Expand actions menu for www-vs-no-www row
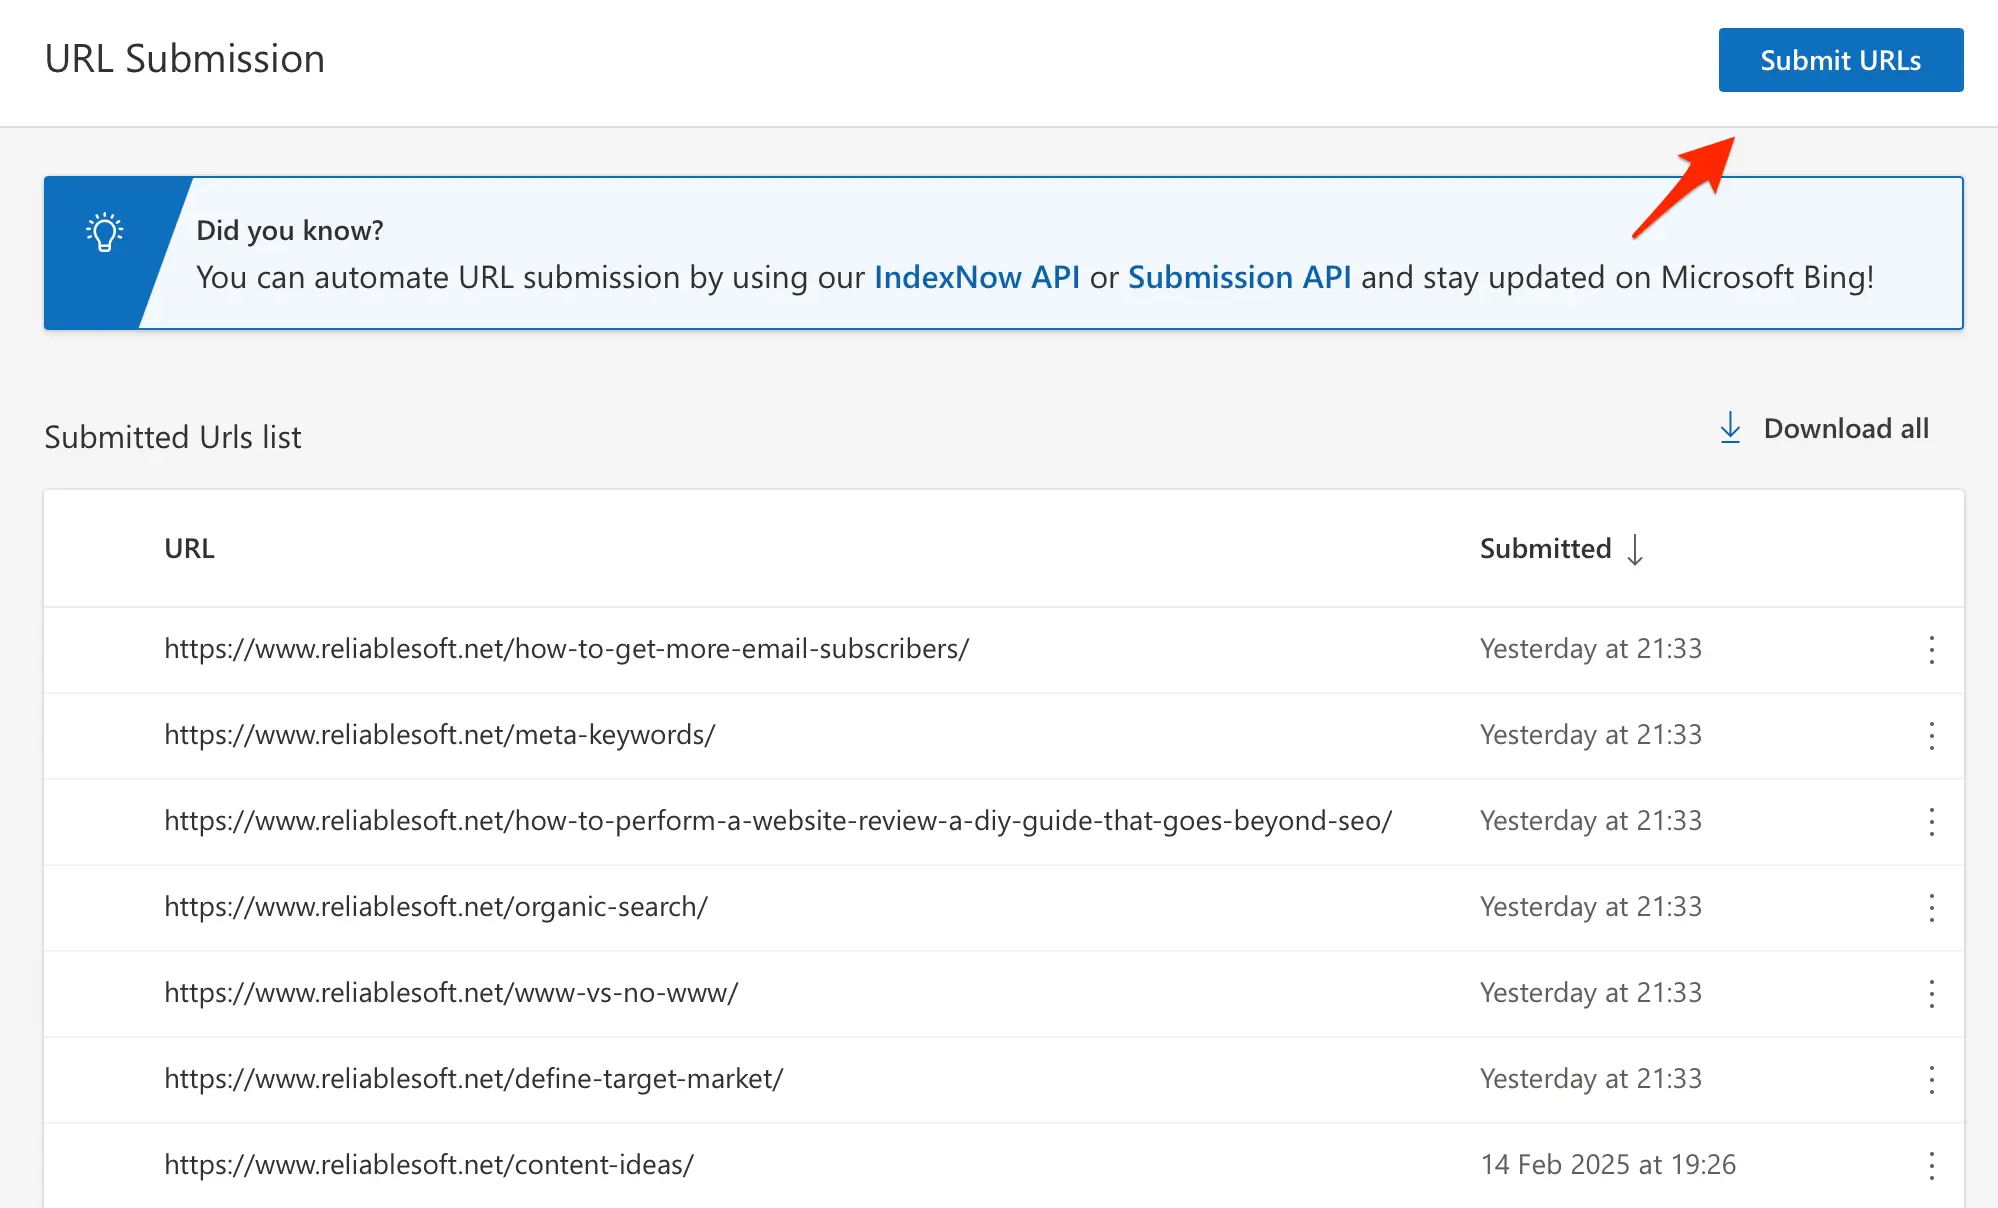The height and width of the screenshot is (1208, 1998). (1931, 994)
